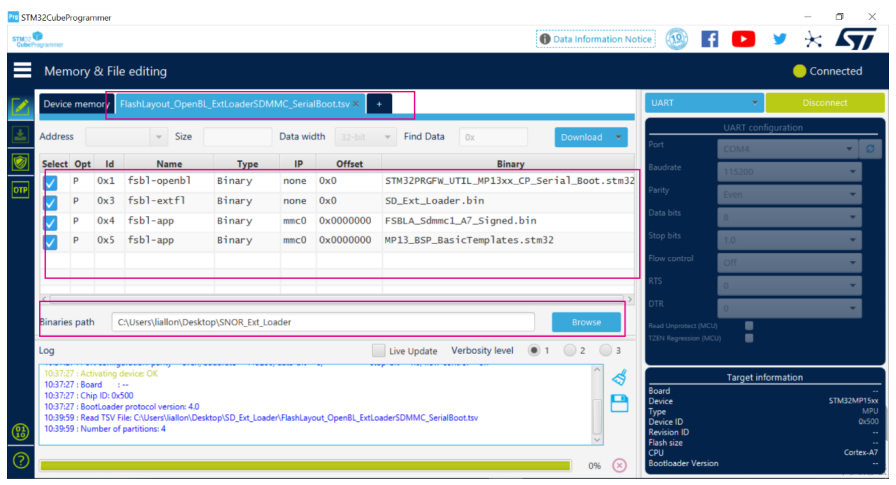This screenshot has width=896, height=485.
Task: Open the YouTube channel icon
Action: click(x=743, y=39)
